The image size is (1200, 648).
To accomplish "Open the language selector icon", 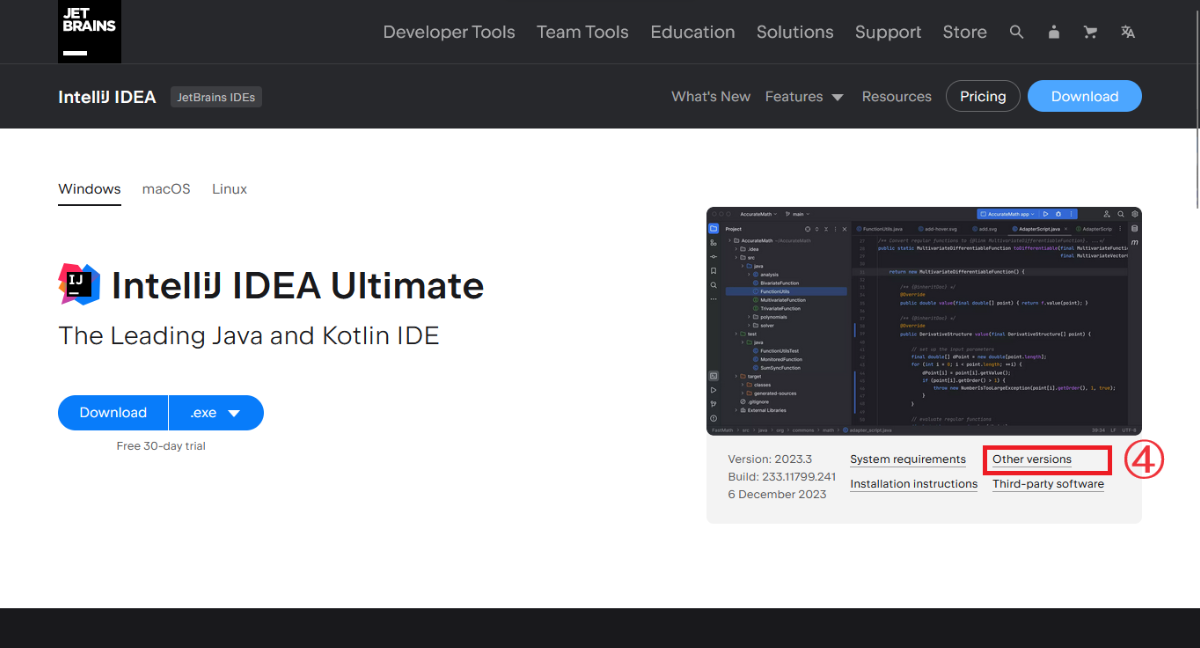I will point(1128,32).
